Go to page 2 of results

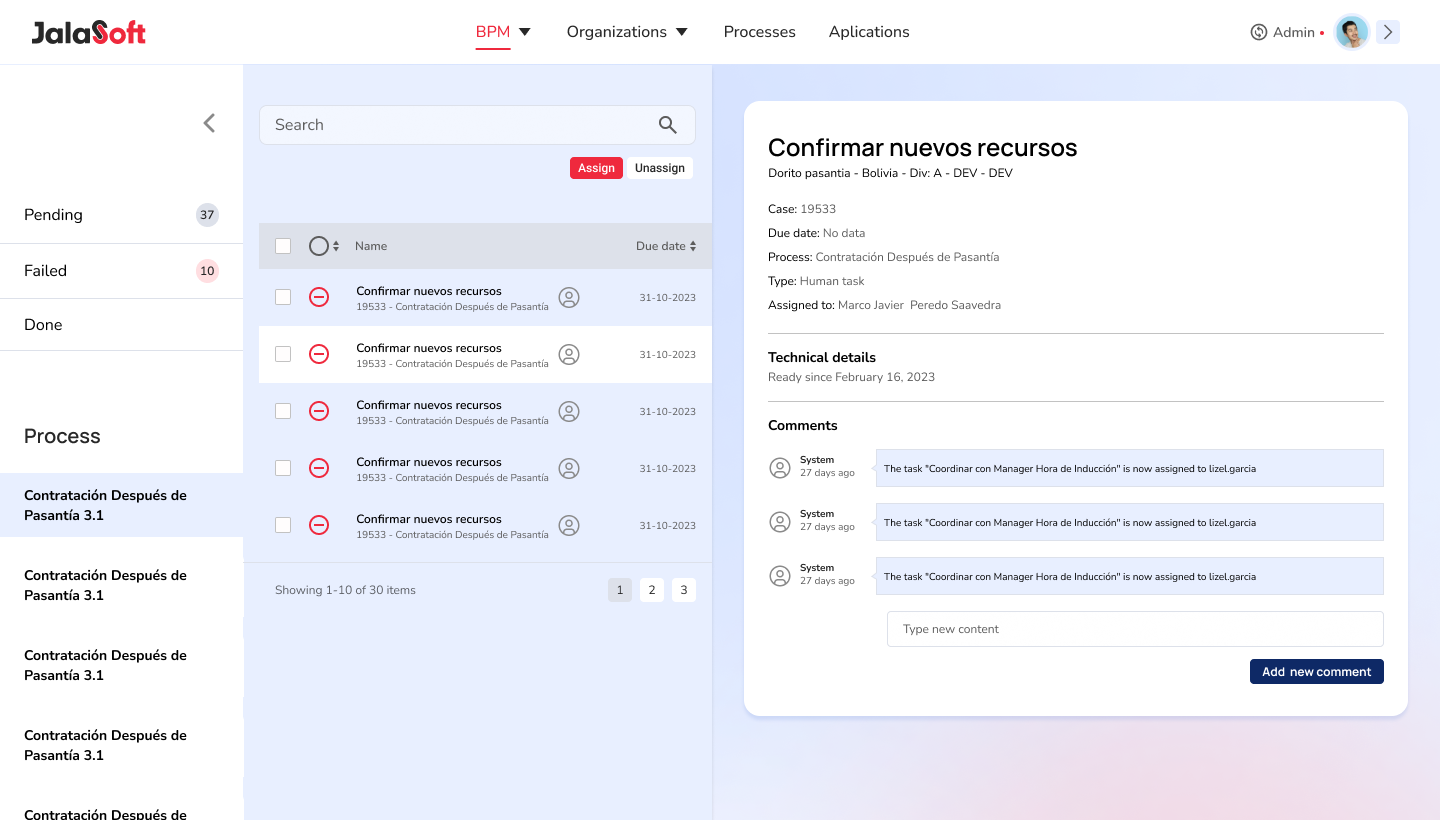point(652,590)
